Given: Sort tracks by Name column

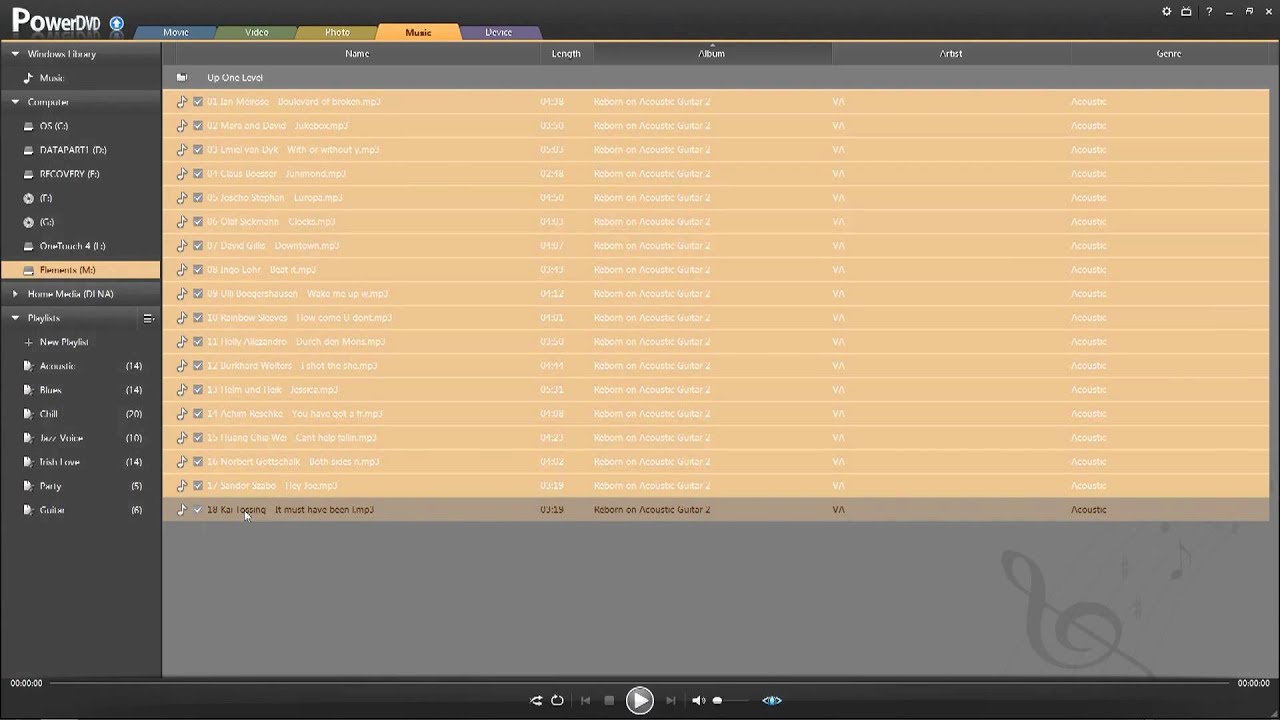Looking at the screenshot, I should coord(357,54).
